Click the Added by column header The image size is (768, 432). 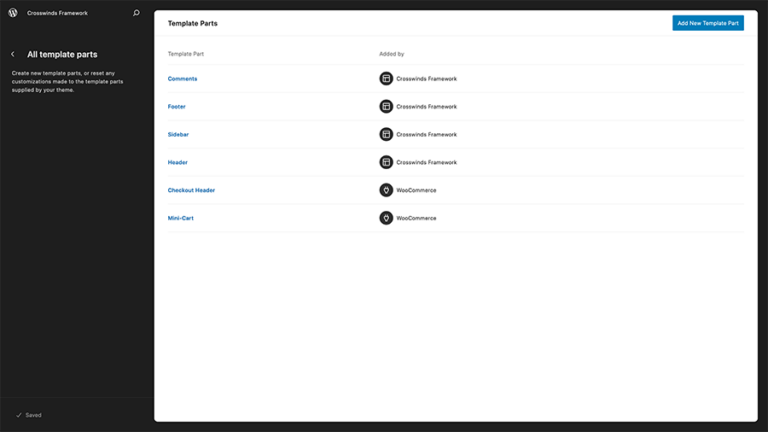click(391, 54)
